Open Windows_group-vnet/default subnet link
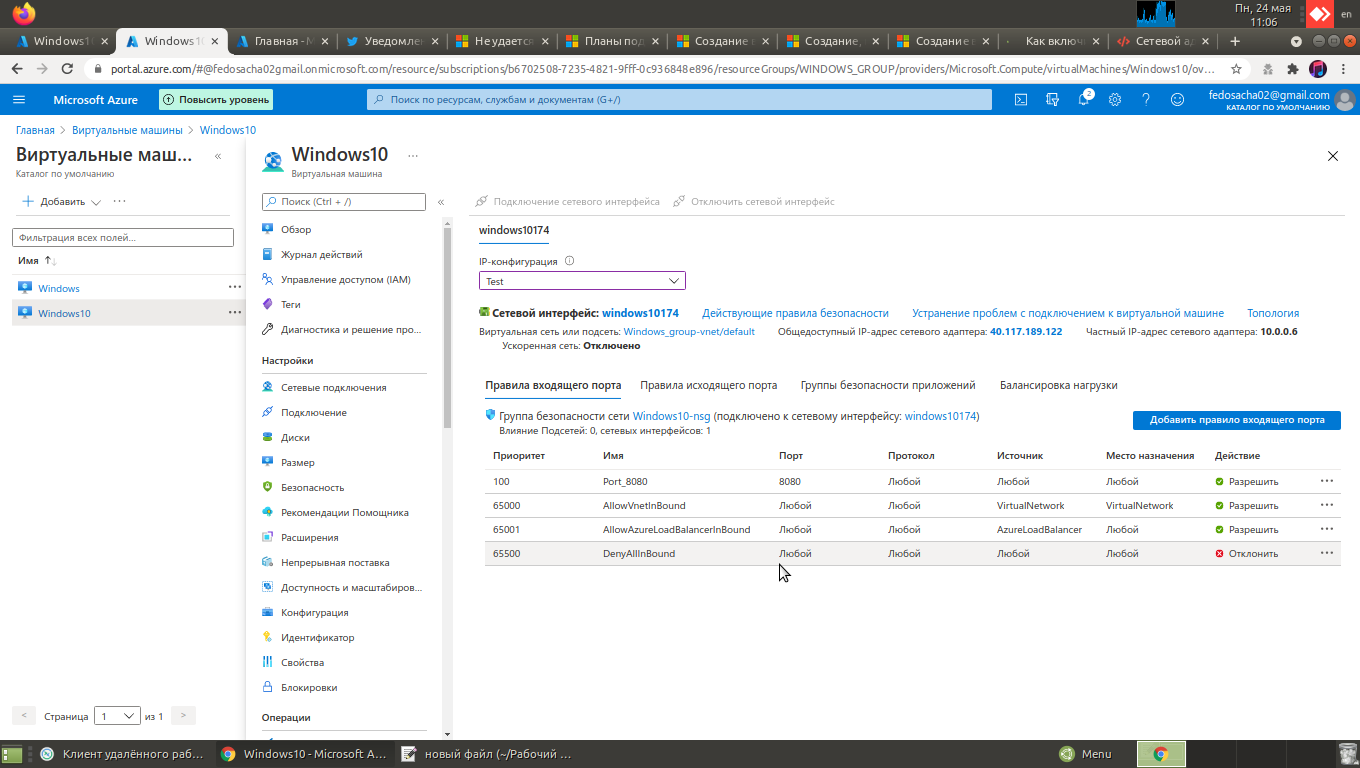The width and height of the screenshot is (1360, 768). tap(689, 331)
